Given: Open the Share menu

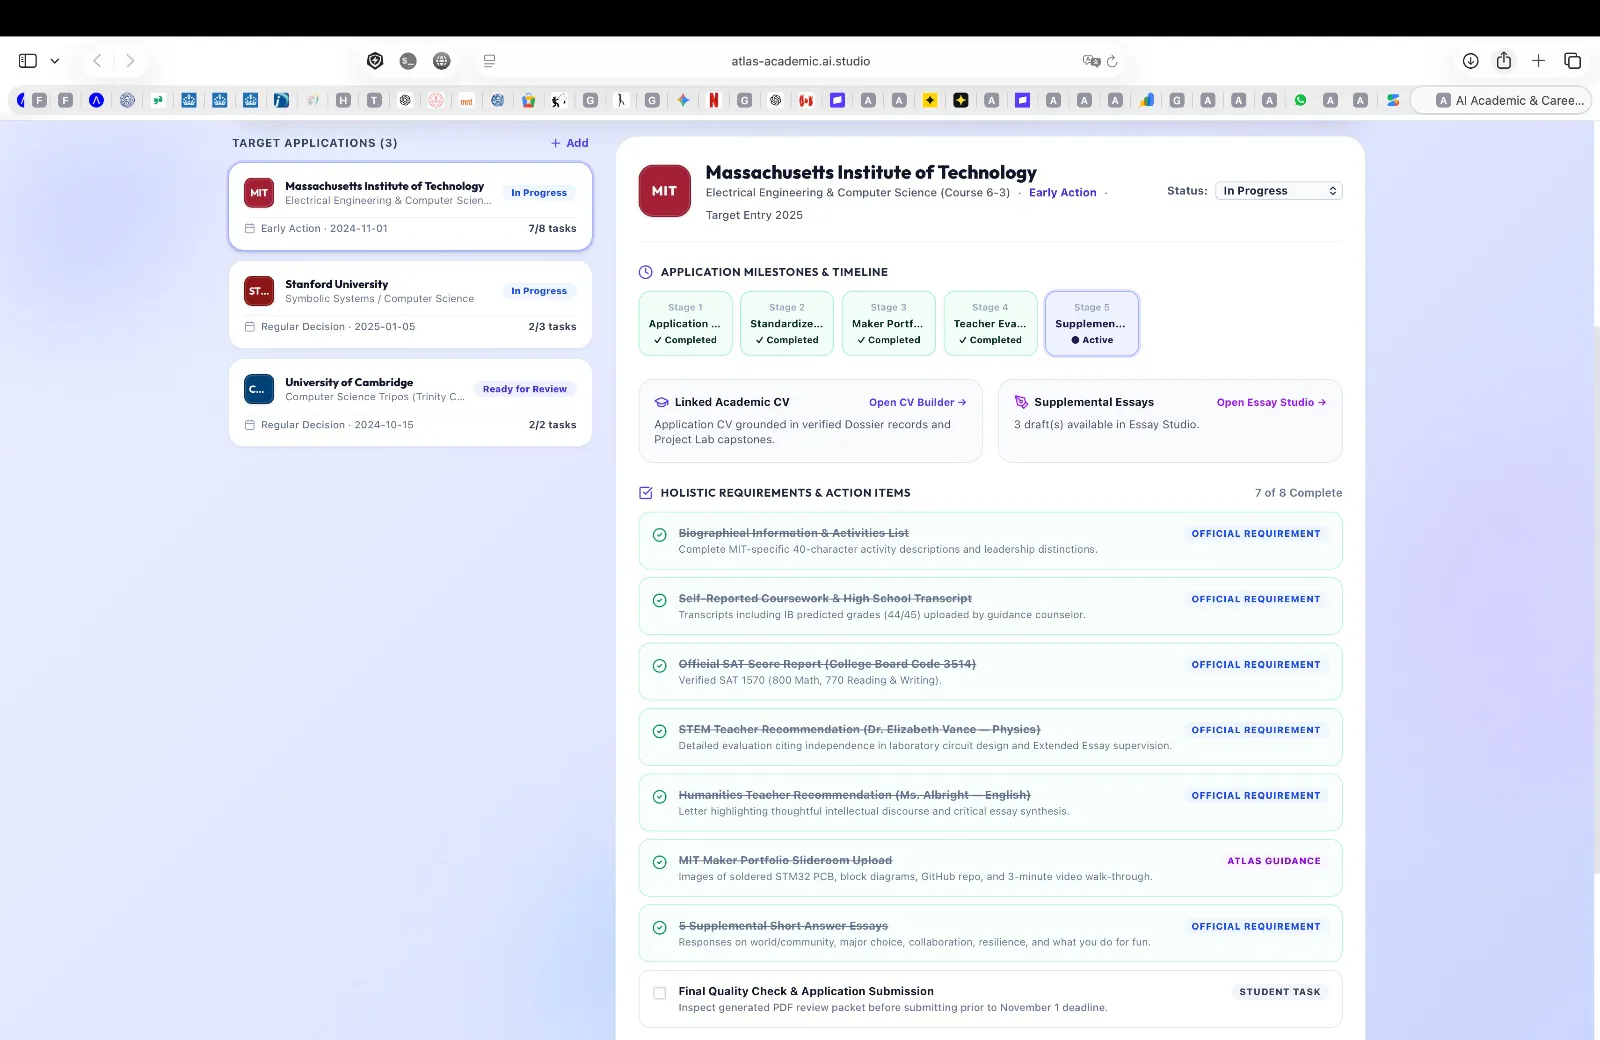Looking at the screenshot, I should (x=1504, y=60).
